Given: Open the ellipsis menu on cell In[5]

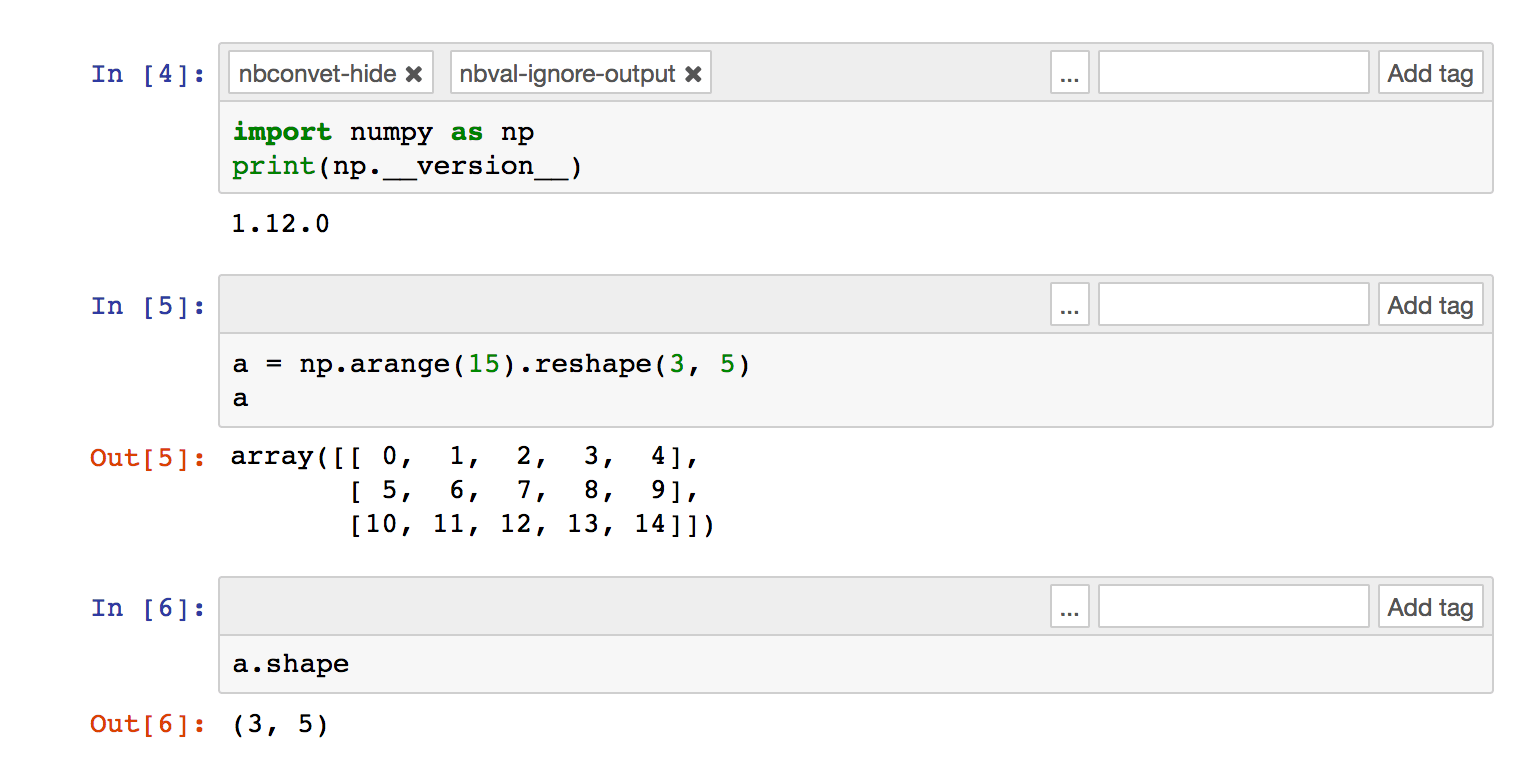Looking at the screenshot, I should [1069, 303].
